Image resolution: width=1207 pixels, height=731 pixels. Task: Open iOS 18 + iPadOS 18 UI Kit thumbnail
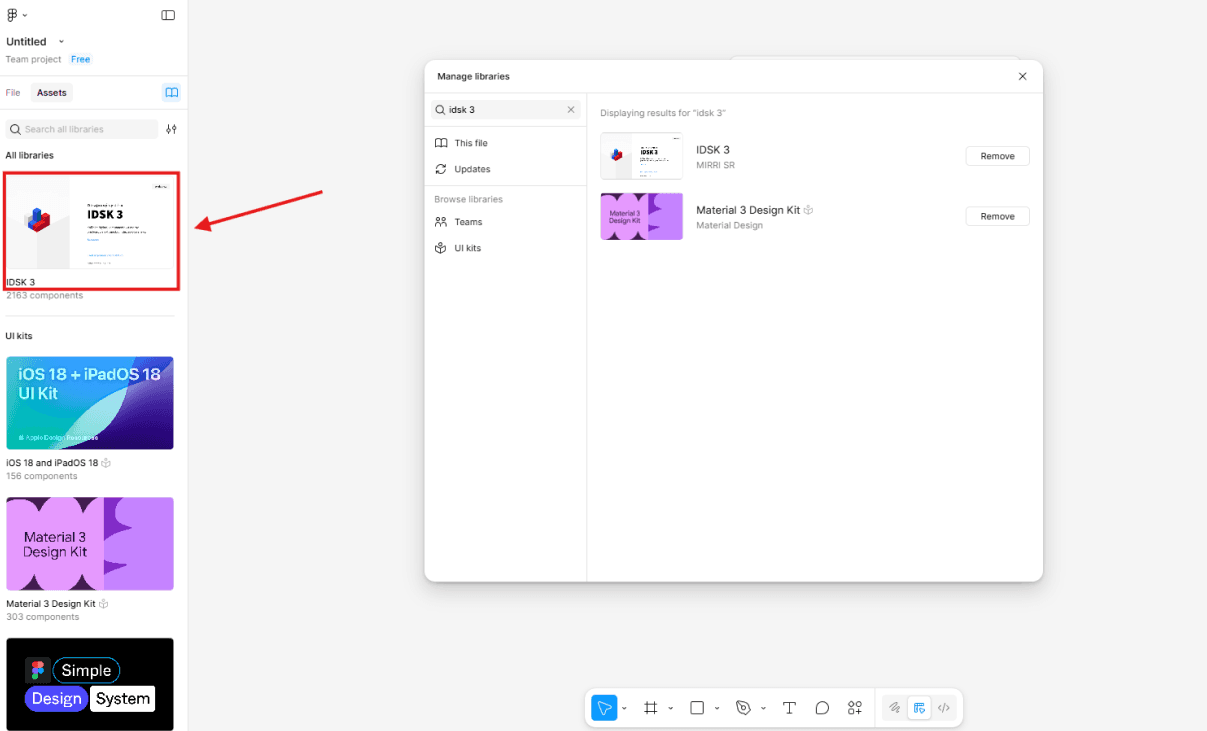tap(90, 403)
